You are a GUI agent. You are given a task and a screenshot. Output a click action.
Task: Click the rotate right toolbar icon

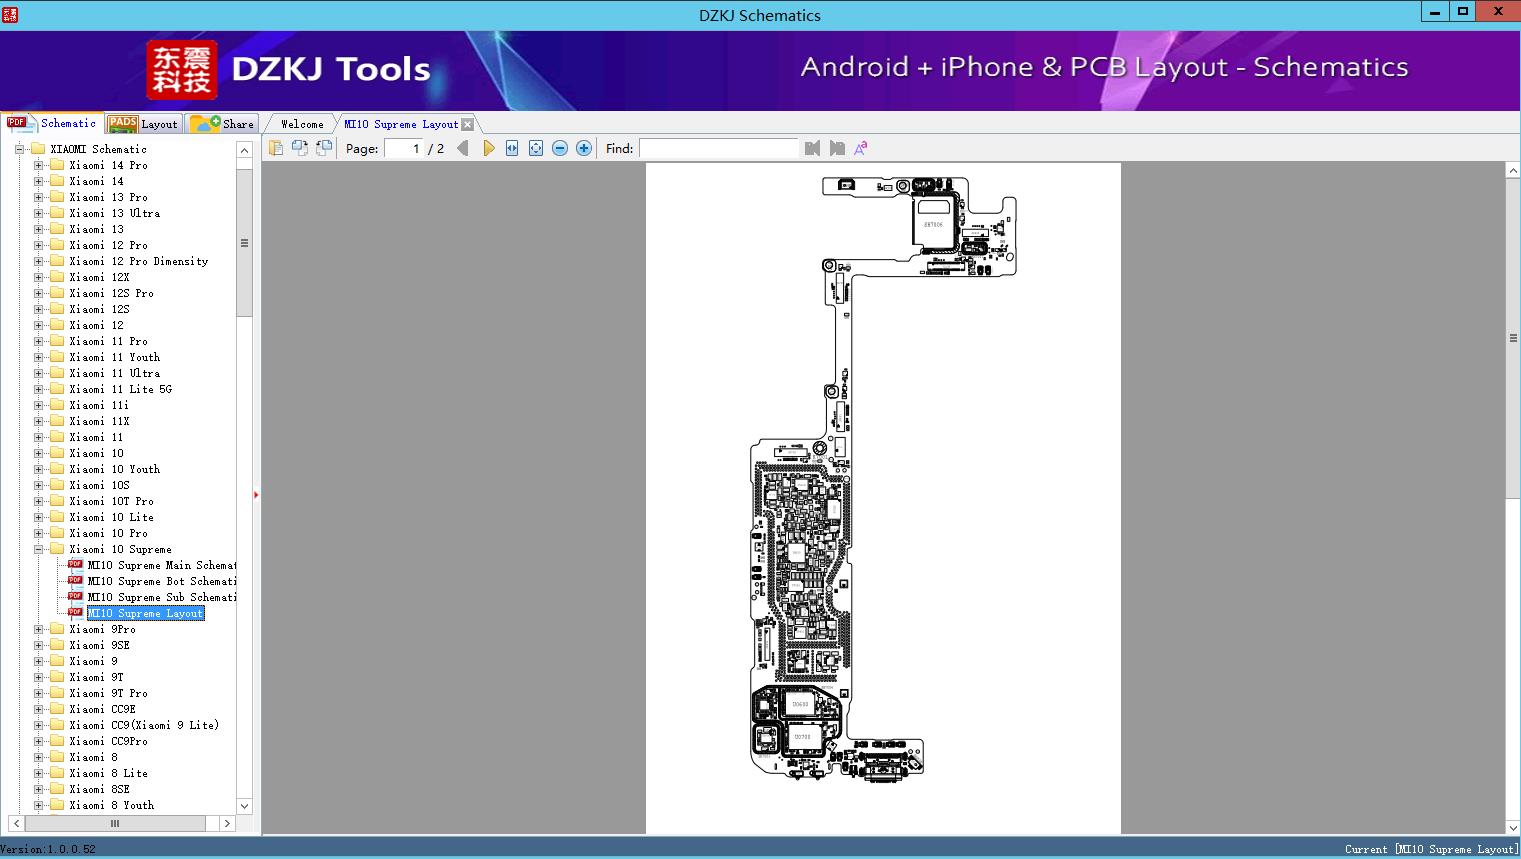(x=324, y=148)
